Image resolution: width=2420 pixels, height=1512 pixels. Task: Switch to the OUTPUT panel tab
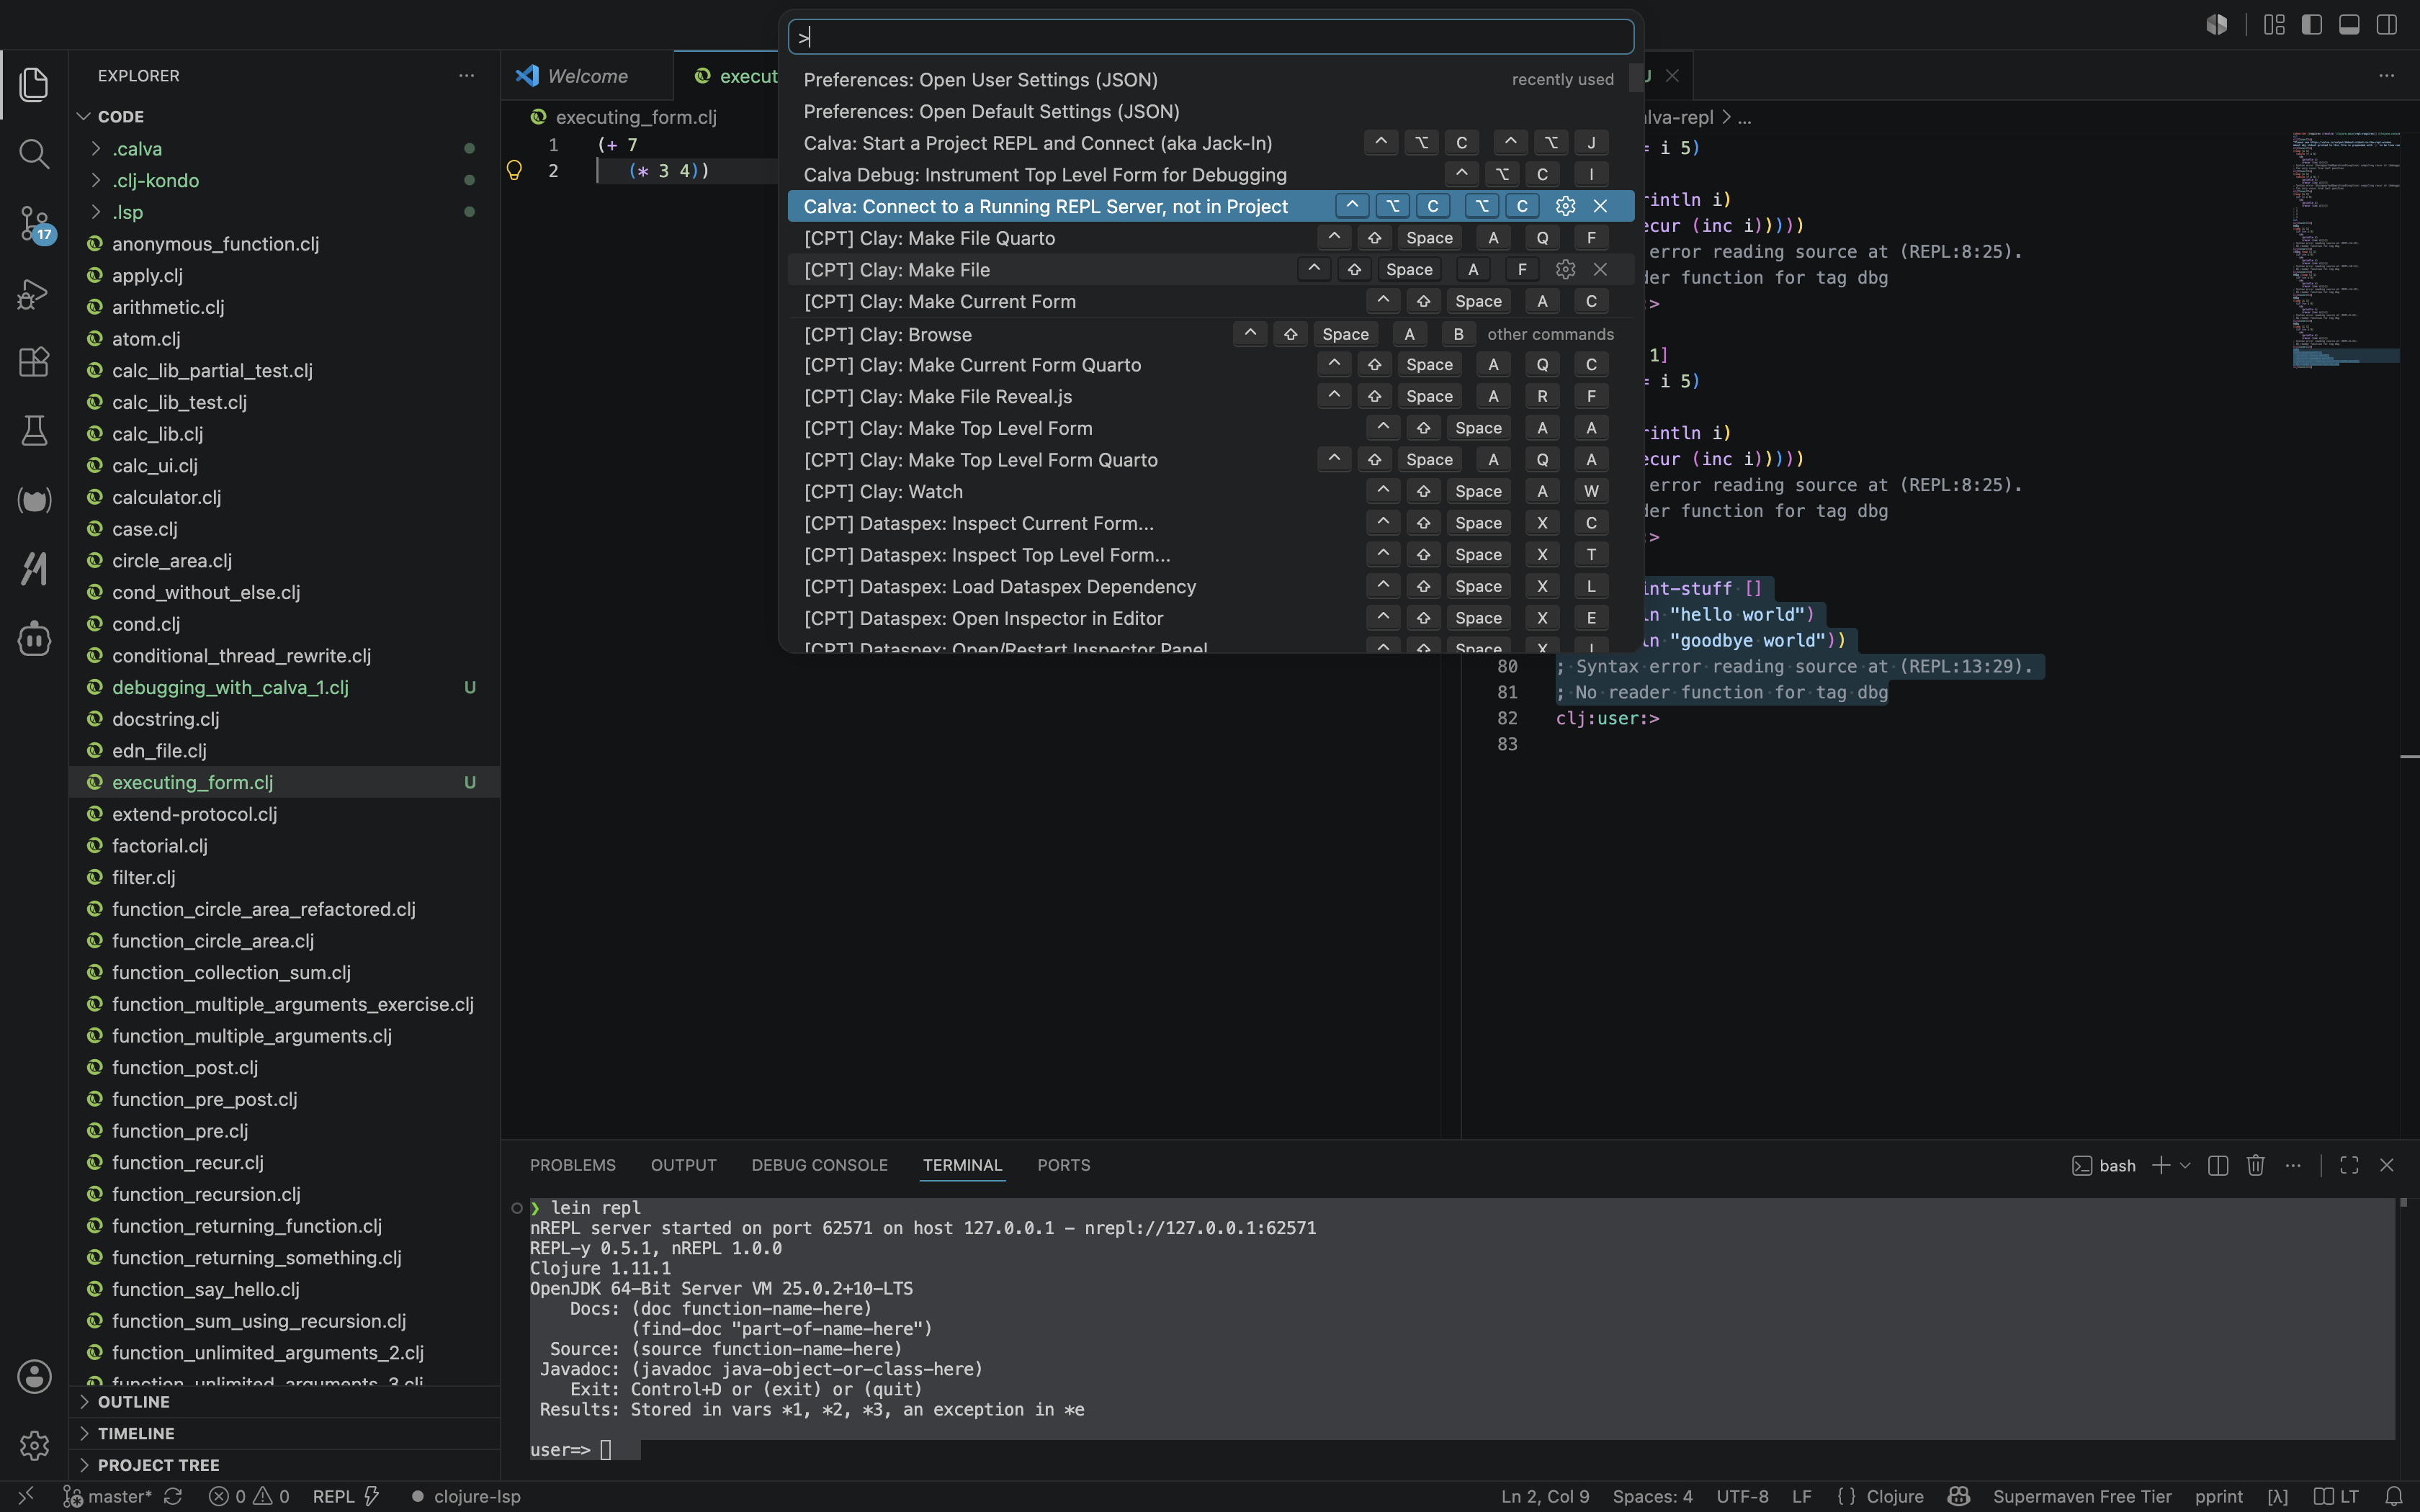pos(684,1165)
